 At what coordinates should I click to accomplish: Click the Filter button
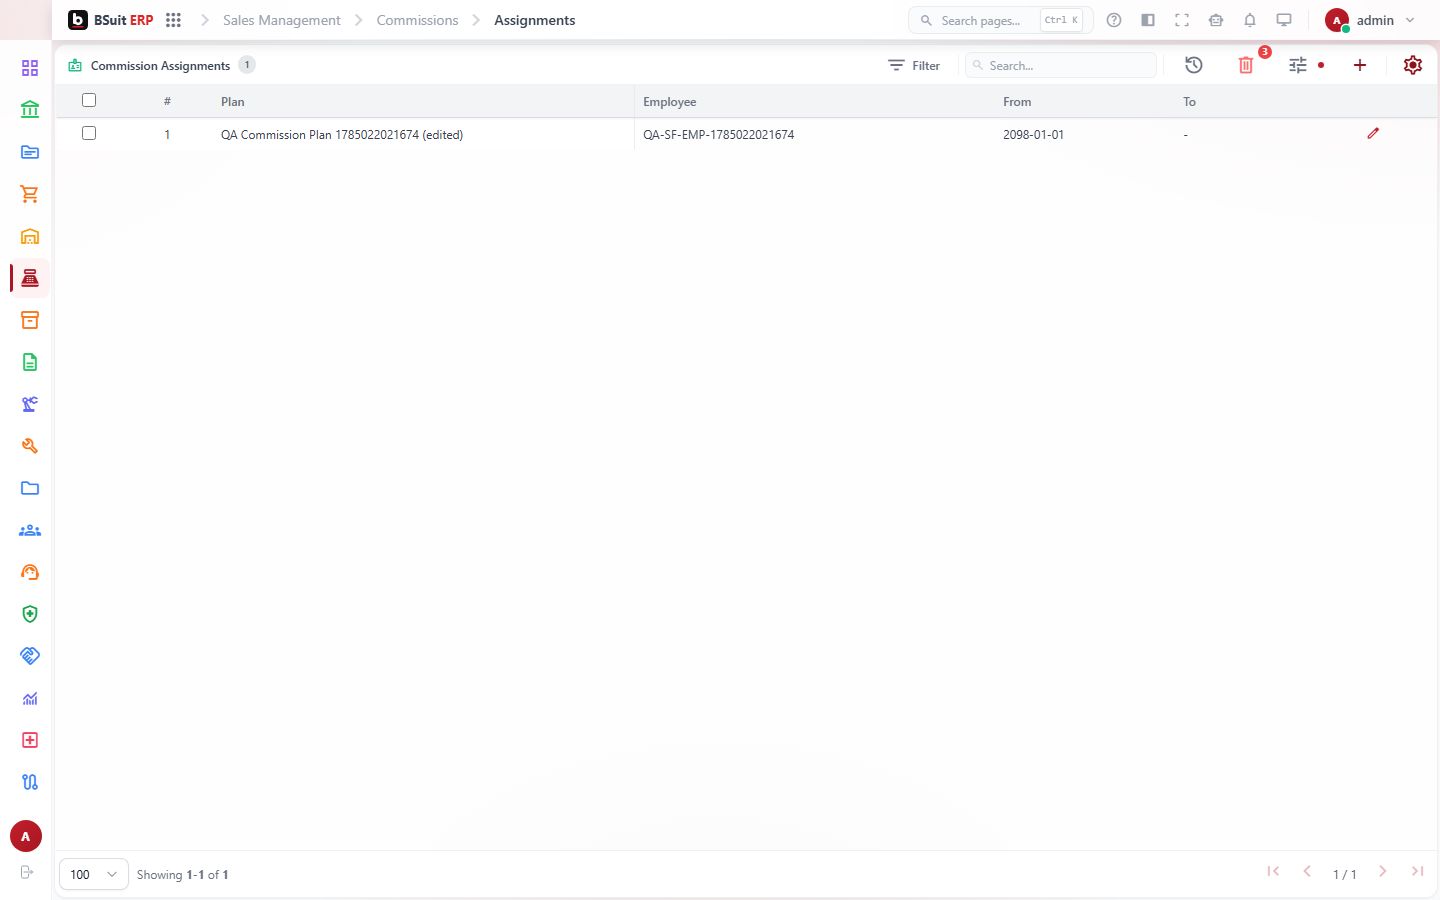[914, 65]
